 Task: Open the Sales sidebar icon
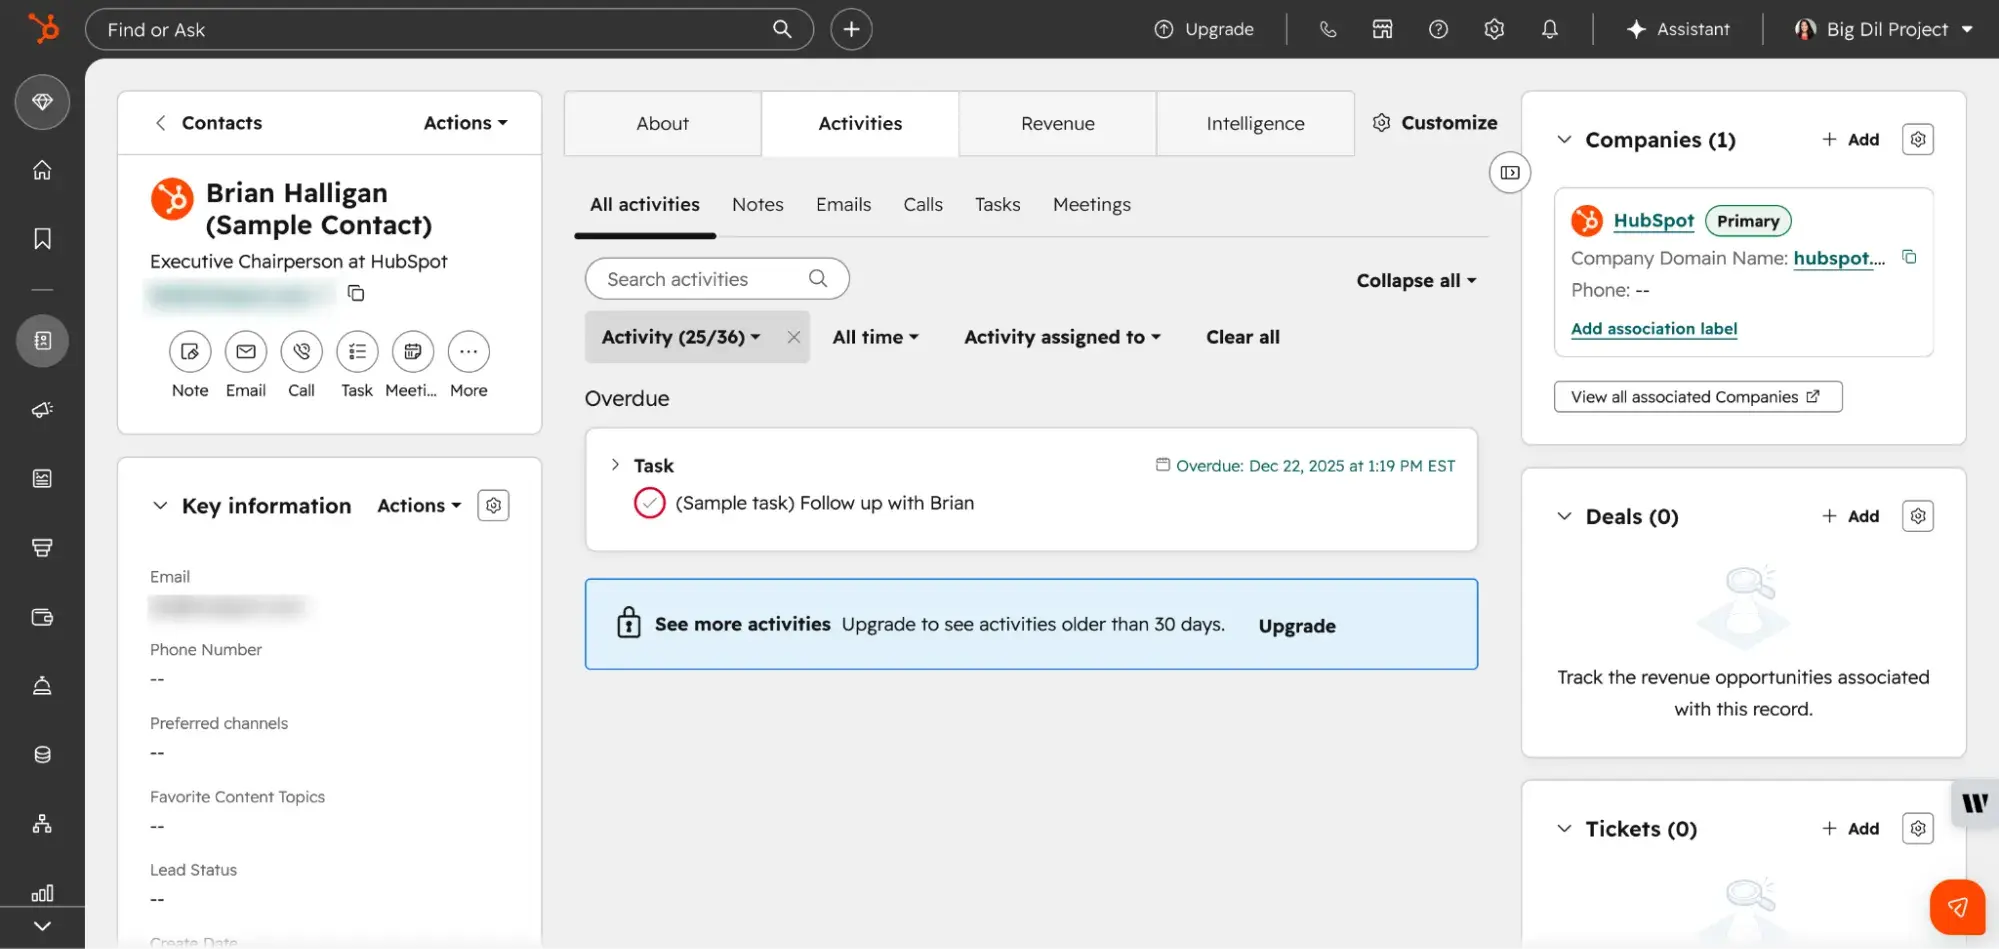pos(42,548)
